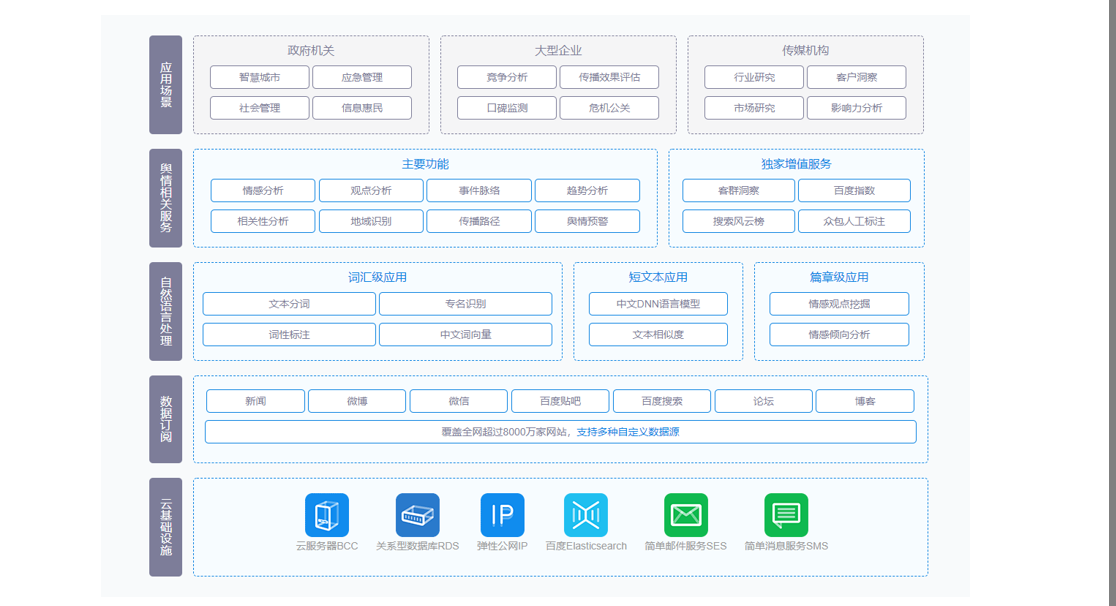Click the 百度搜索 data source
The height and width of the screenshot is (606, 1116).
[662, 401]
